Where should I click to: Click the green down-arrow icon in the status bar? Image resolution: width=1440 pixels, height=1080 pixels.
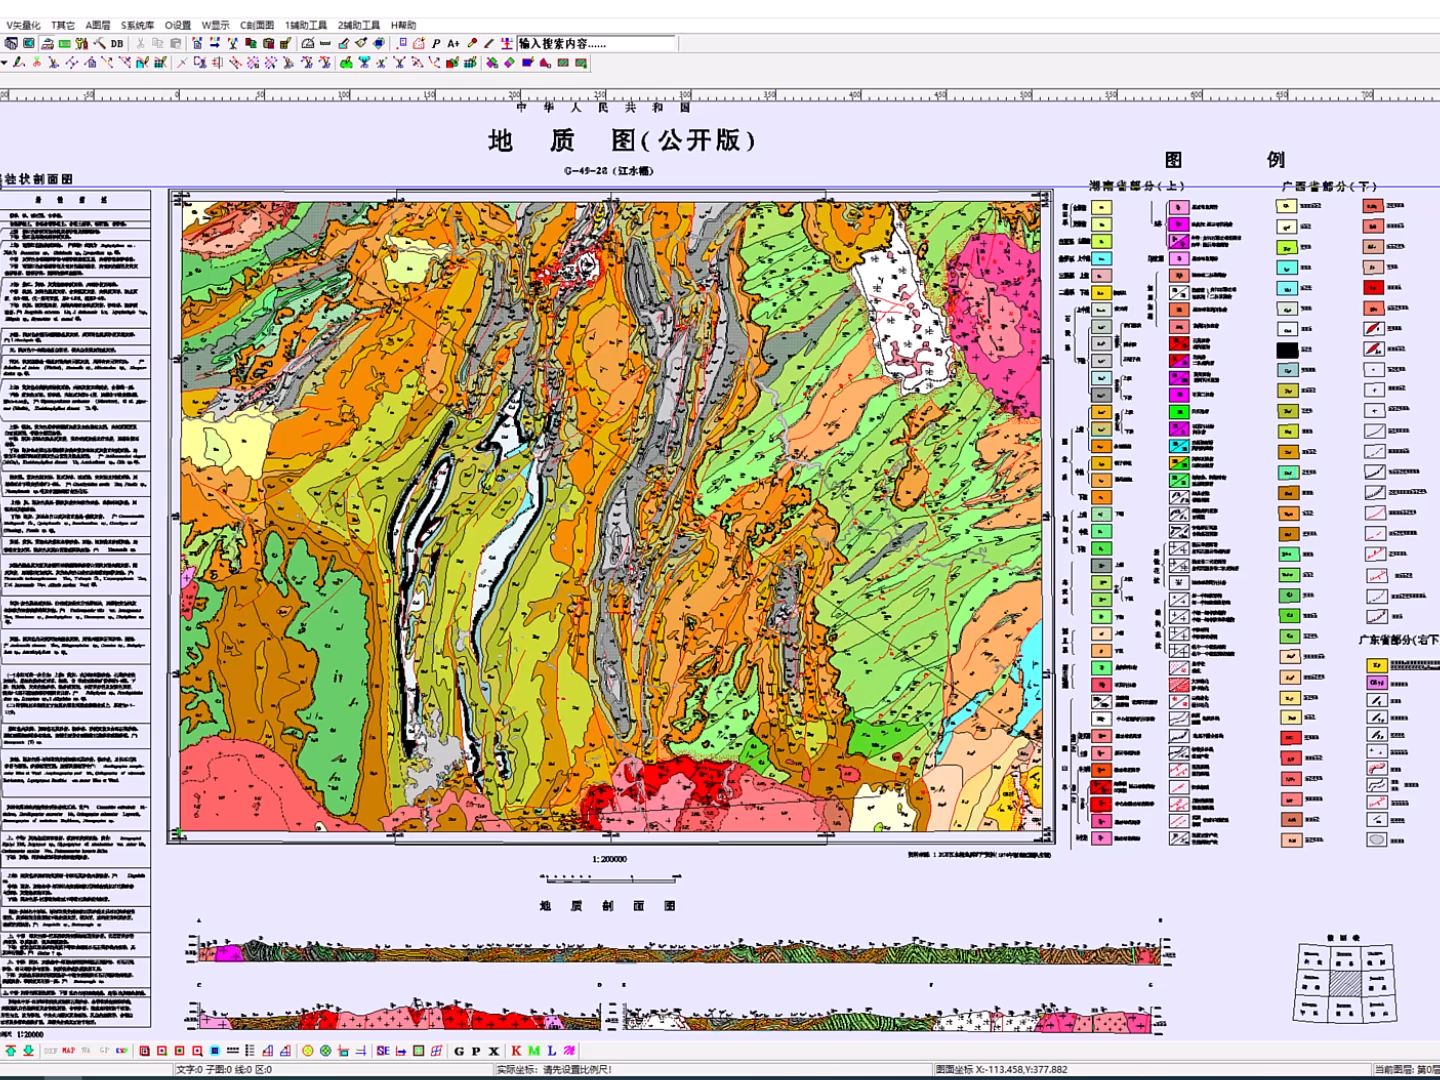pos(28,1050)
